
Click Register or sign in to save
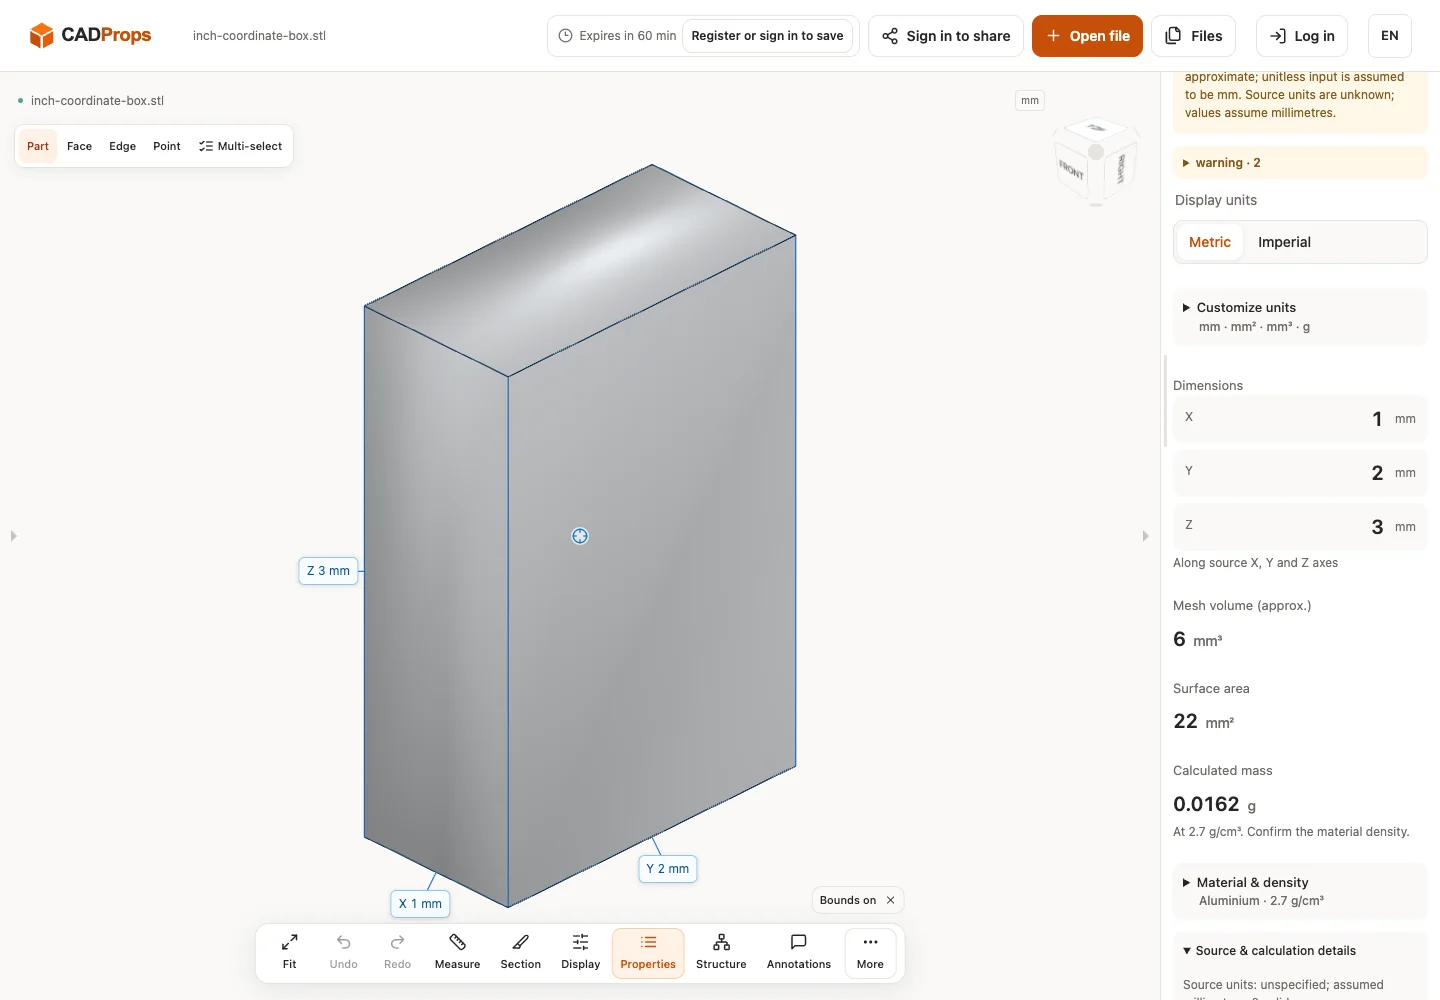coord(767,36)
